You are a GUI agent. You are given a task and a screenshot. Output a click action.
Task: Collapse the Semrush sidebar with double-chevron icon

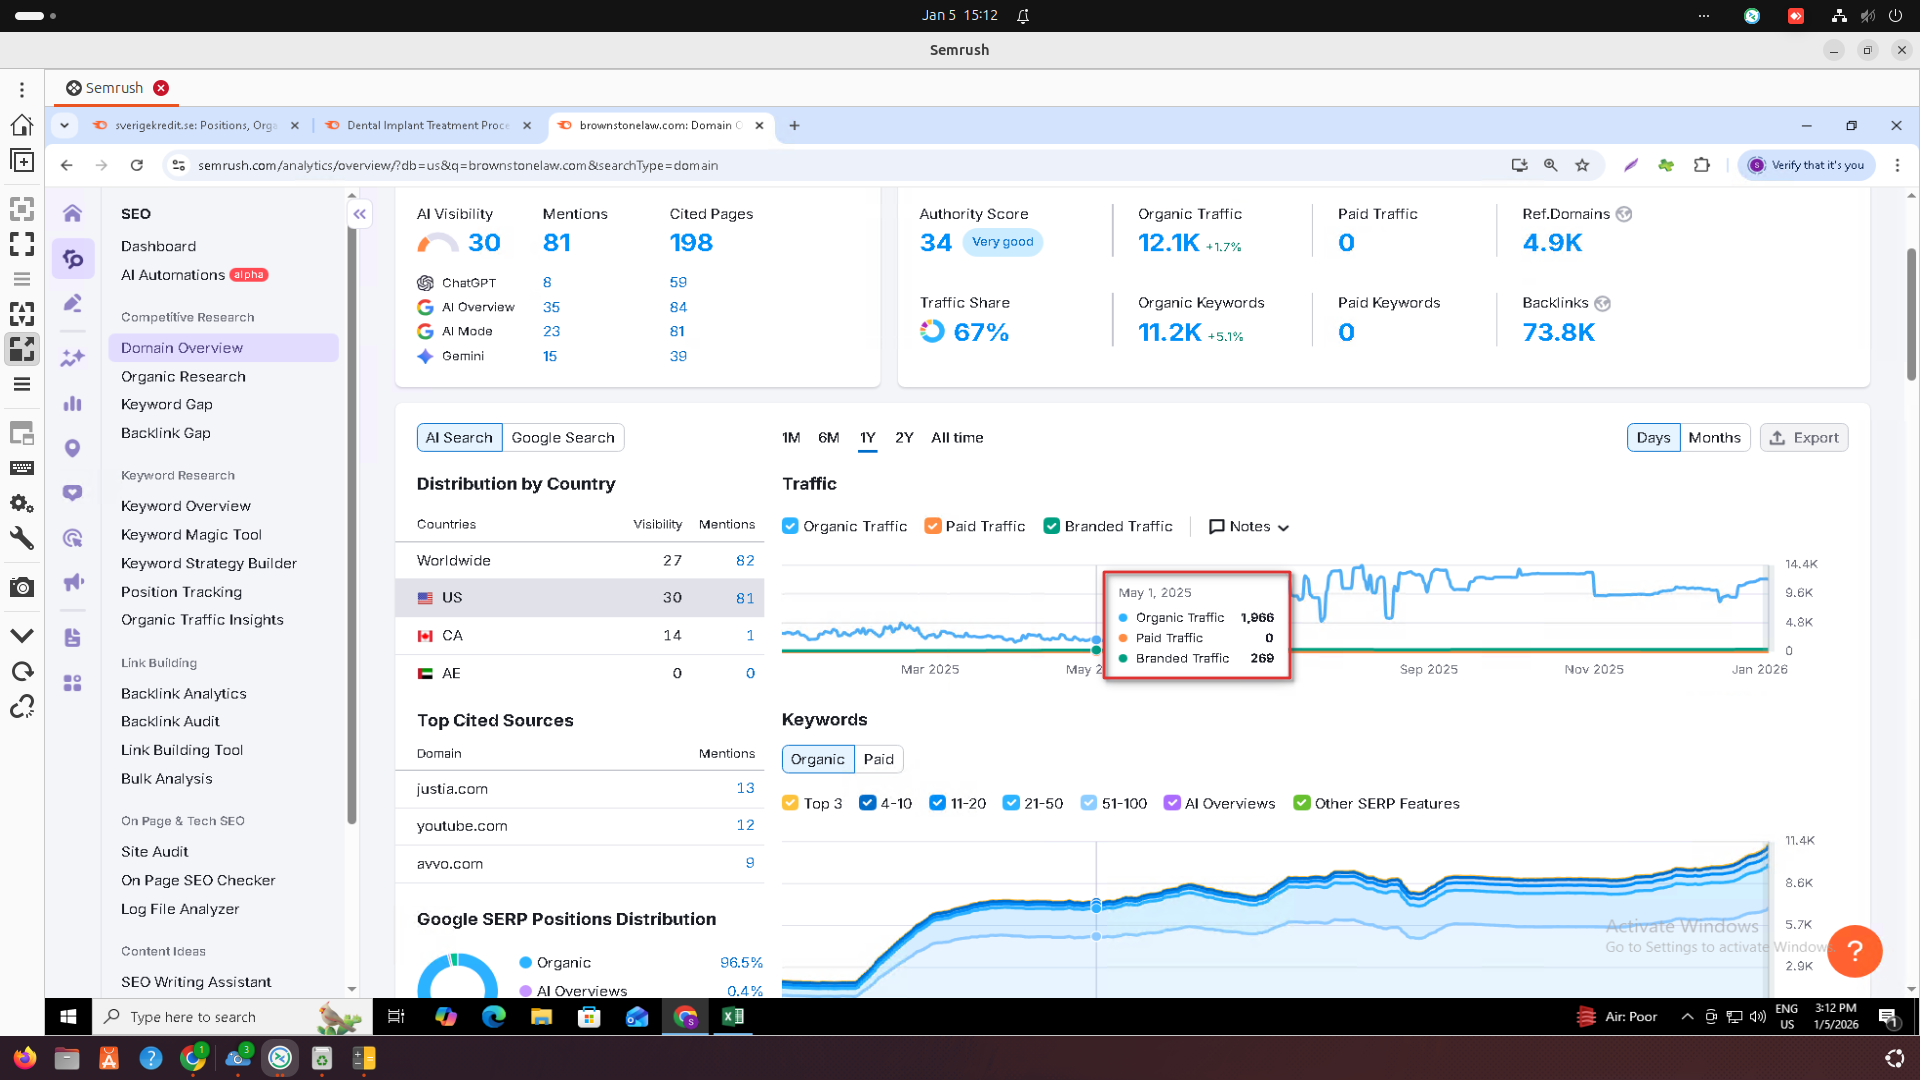point(360,214)
